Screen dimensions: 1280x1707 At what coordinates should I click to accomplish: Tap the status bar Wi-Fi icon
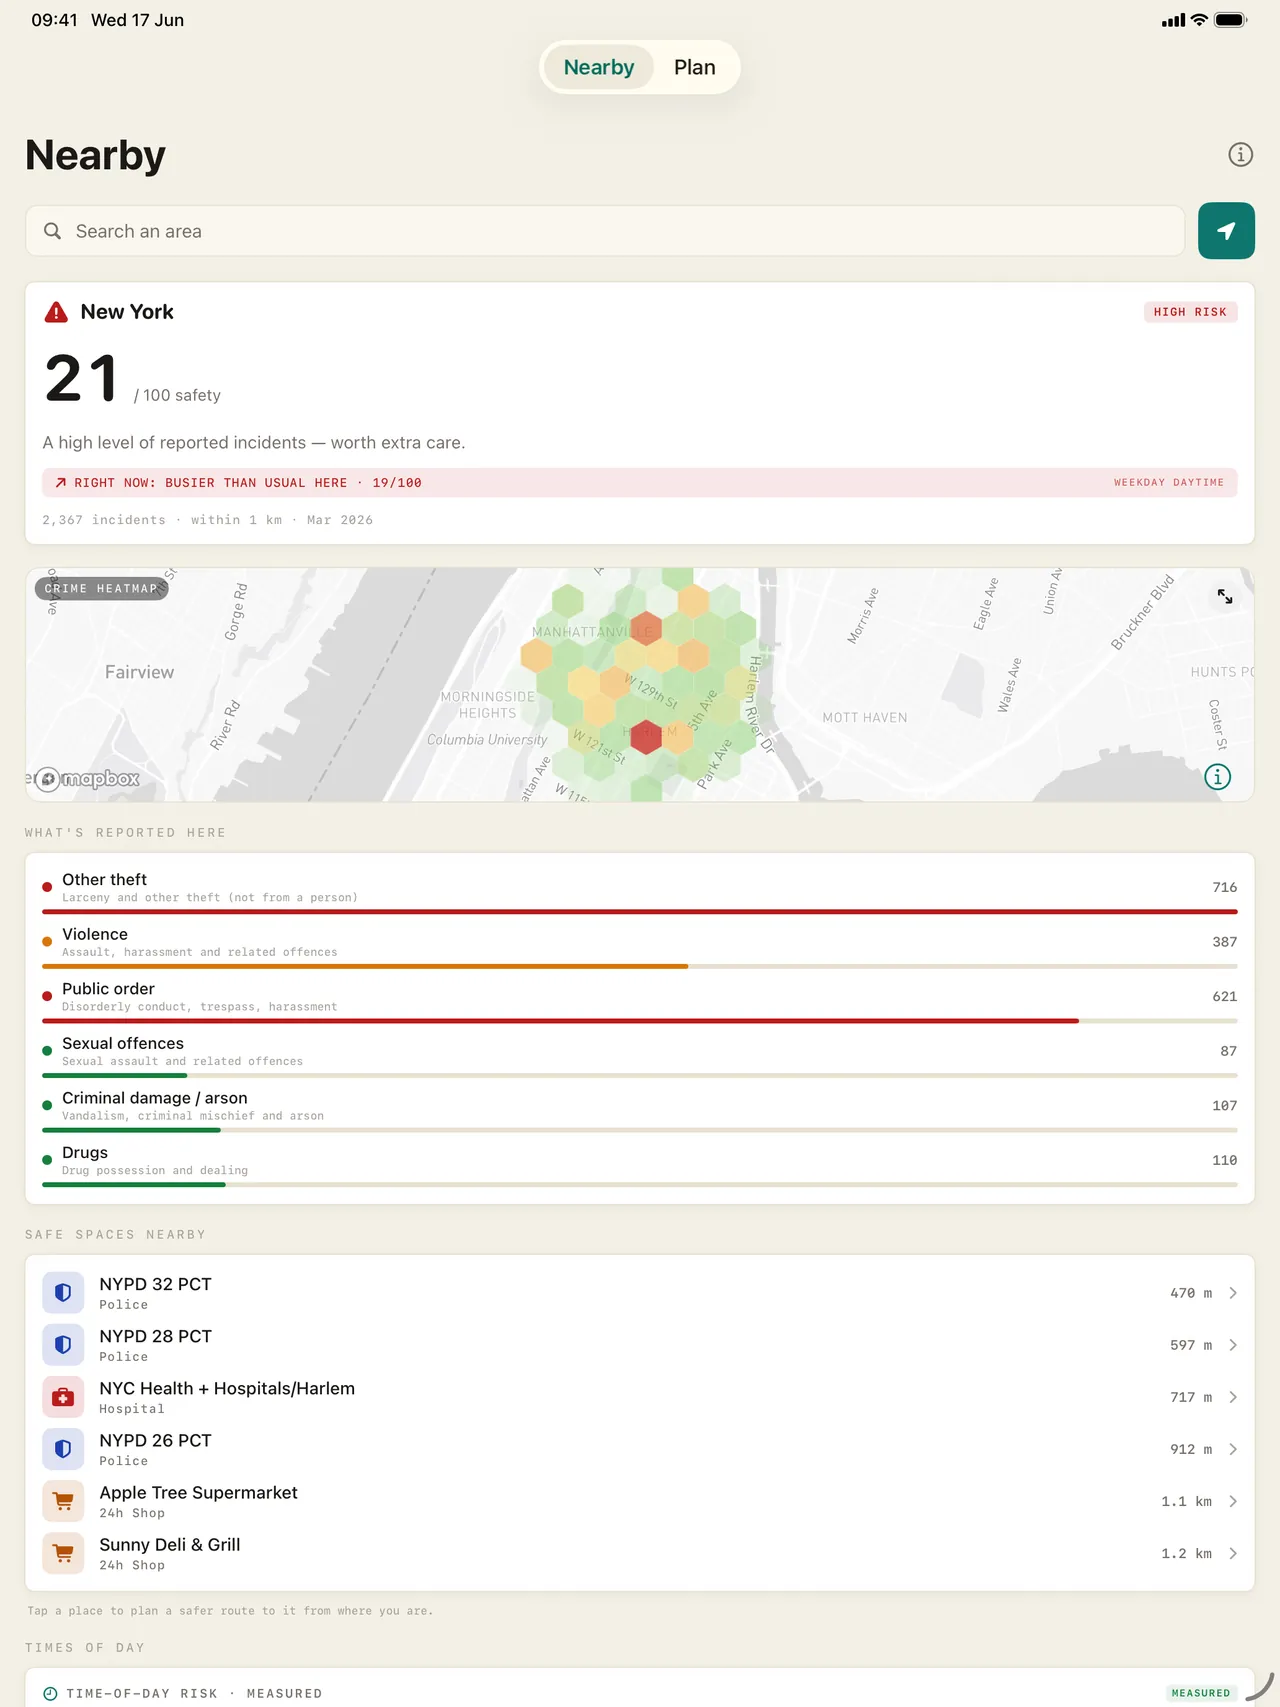point(1199,20)
